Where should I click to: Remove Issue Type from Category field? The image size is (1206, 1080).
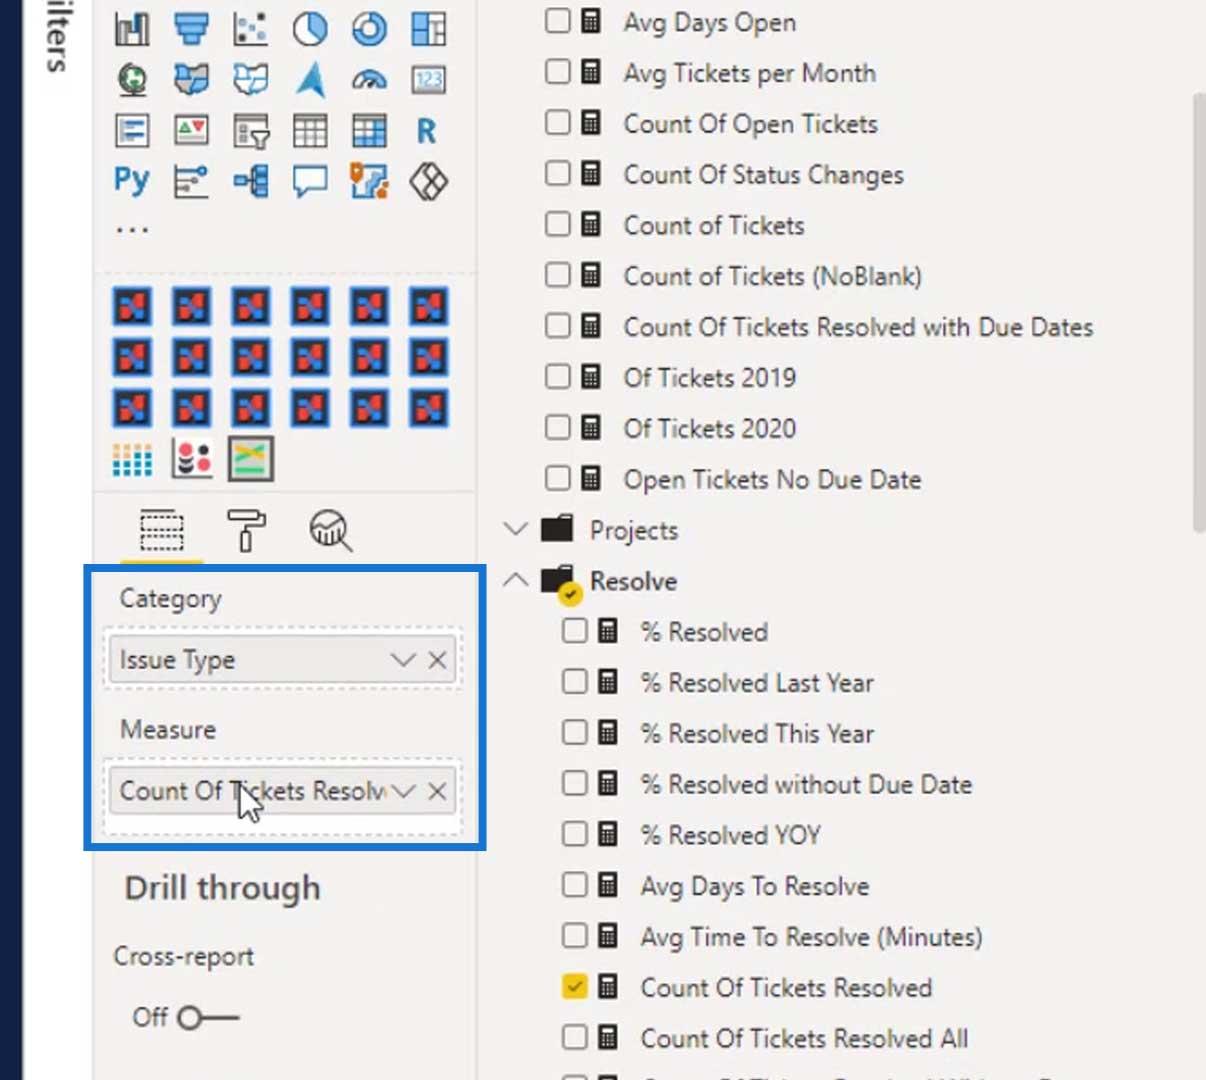coord(437,660)
